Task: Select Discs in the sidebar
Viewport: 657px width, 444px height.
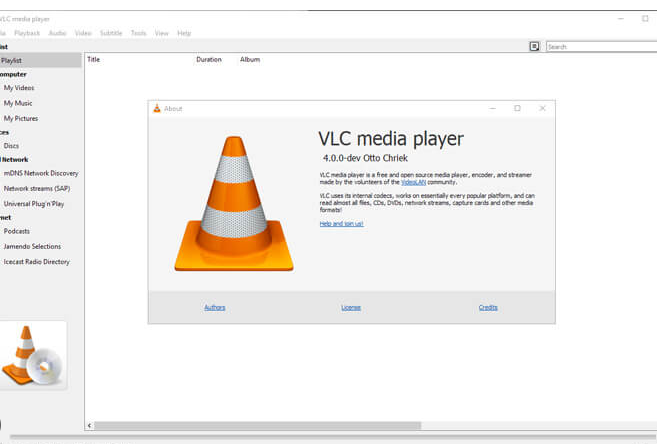Action: pyautogui.click(x=11, y=146)
